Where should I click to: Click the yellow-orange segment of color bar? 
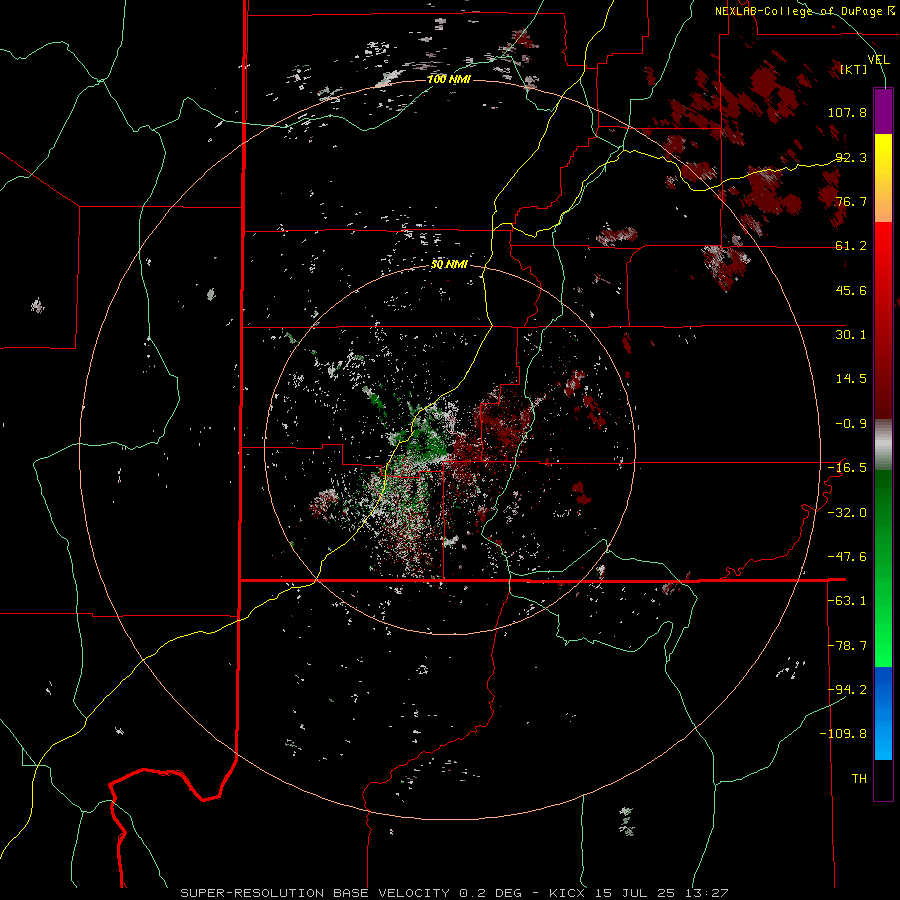coord(883,178)
